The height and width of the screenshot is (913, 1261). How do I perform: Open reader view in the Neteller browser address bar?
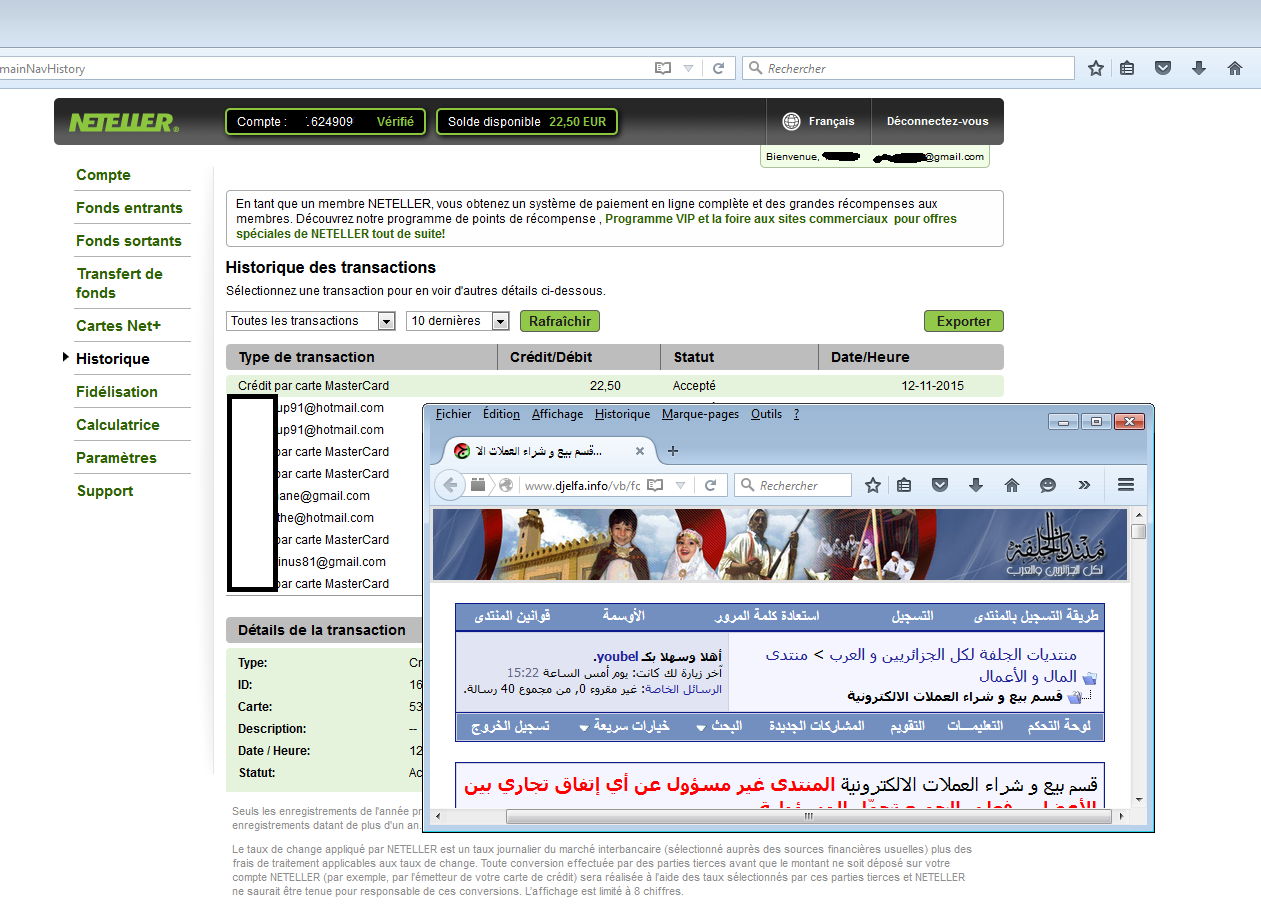(x=663, y=68)
